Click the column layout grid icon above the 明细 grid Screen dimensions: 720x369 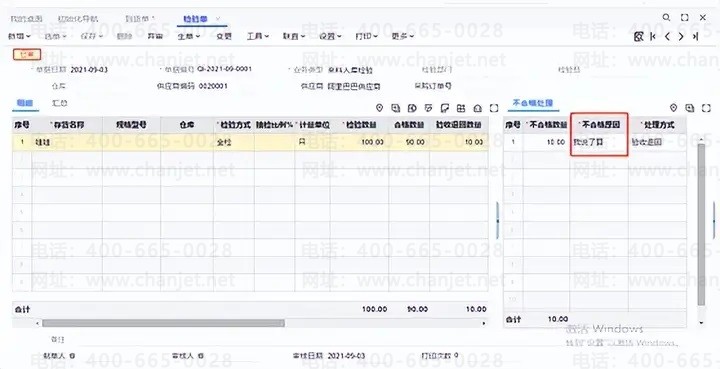tap(461, 108)
